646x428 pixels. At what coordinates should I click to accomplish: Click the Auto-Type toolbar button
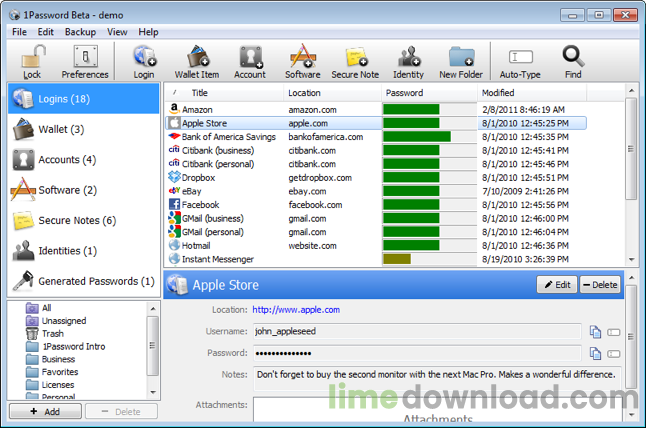tap(521, 60)
